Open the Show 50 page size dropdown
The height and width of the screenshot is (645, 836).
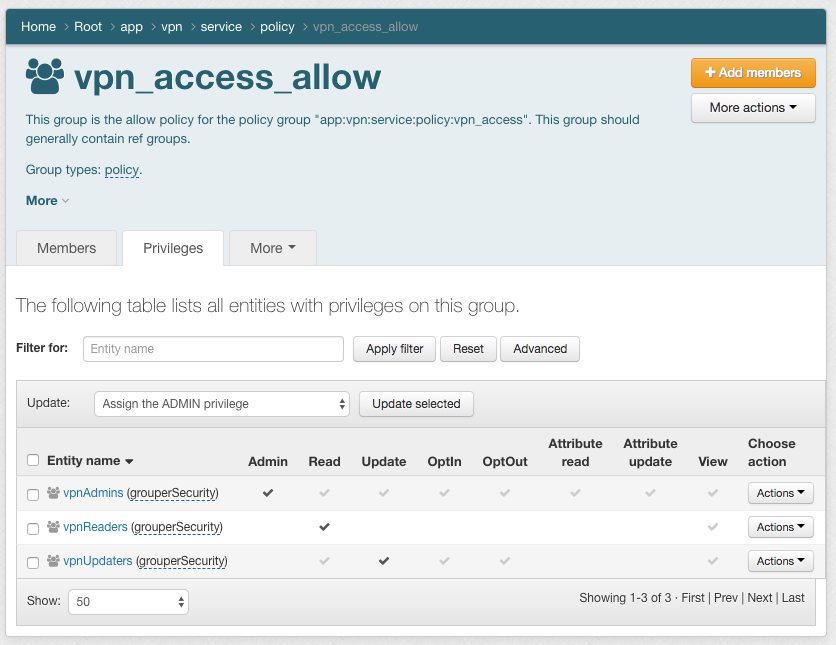128,602
